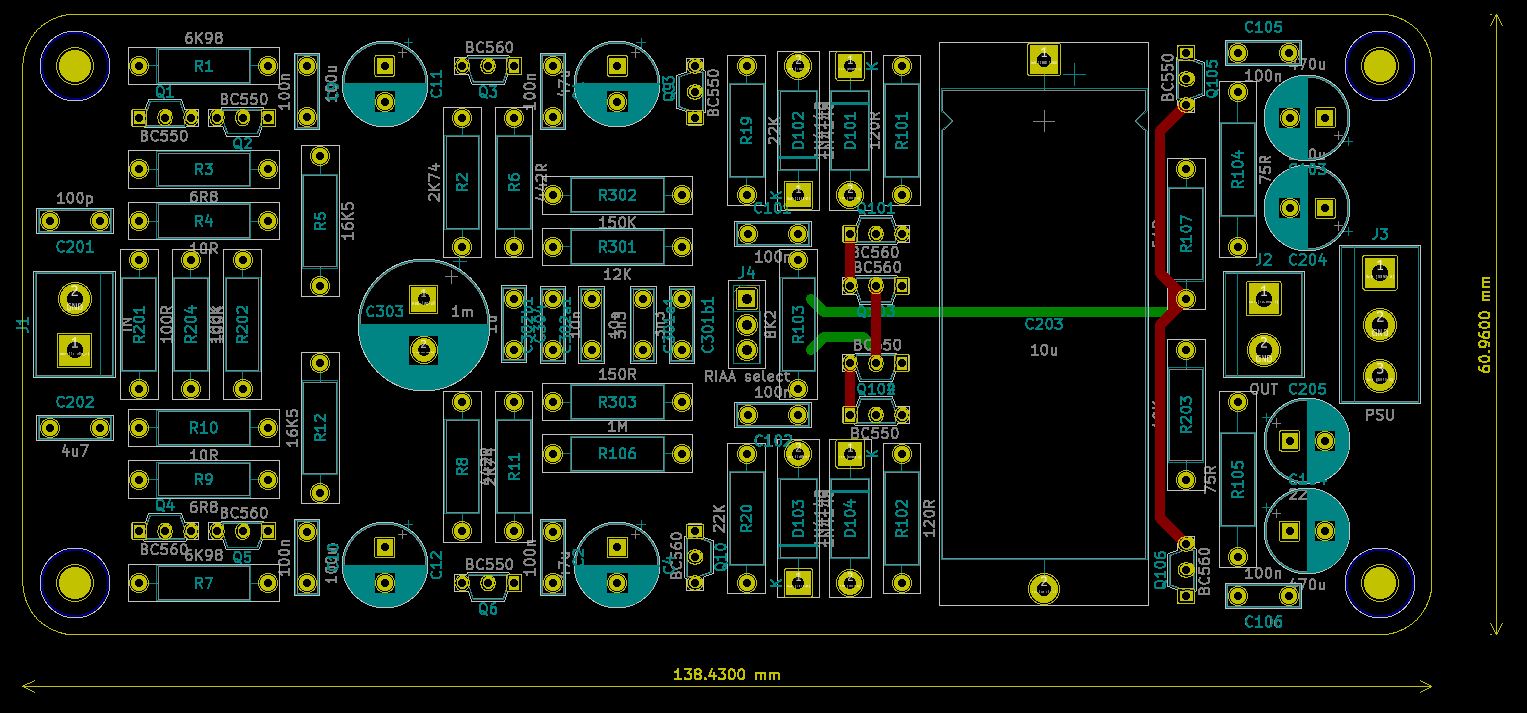Select capacitor C202 footprint

pyautogui.click(x=74, y=428)
